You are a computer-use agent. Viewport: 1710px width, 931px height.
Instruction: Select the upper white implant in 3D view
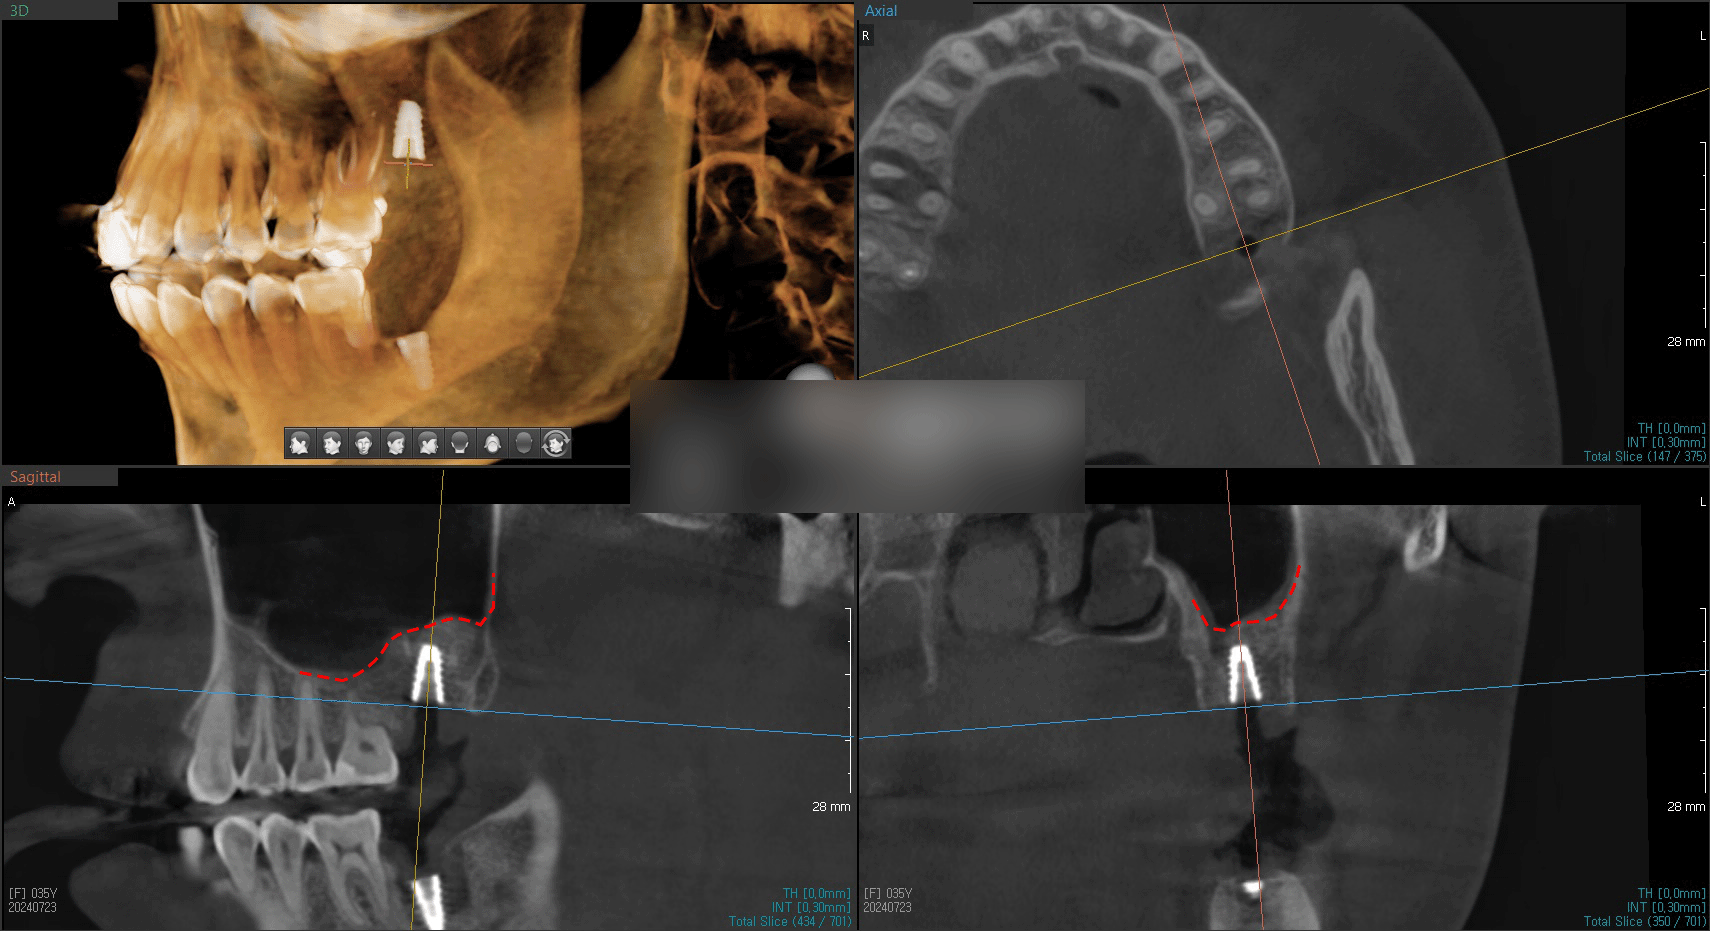pyautogui.click(x=407, y=129)
